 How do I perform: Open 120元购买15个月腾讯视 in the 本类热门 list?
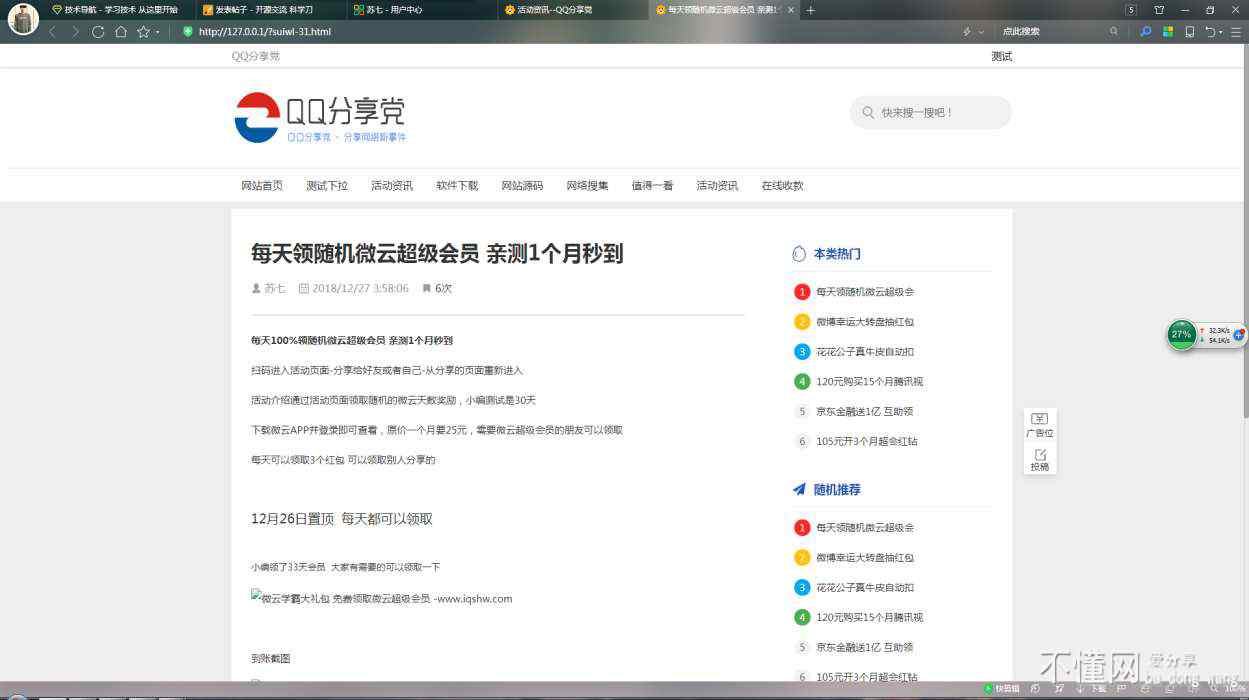[869, 382]
